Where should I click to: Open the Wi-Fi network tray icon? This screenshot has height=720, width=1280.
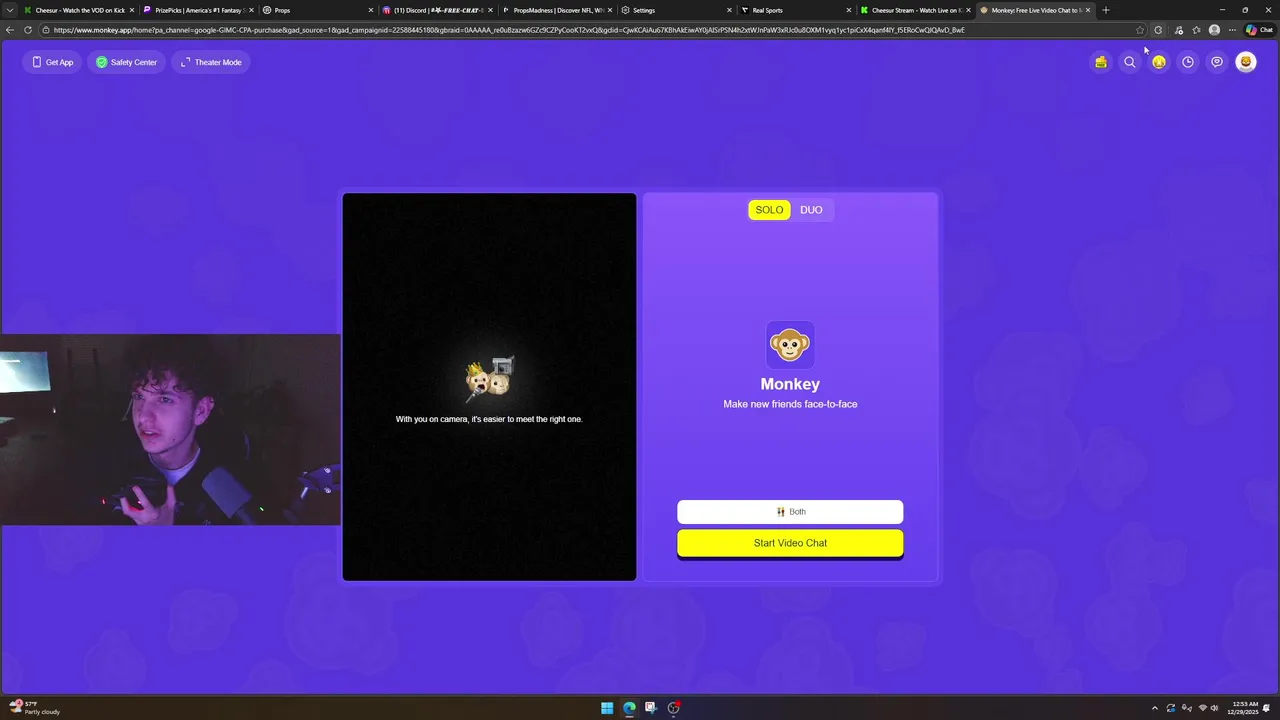click(x=1202, y=708)
